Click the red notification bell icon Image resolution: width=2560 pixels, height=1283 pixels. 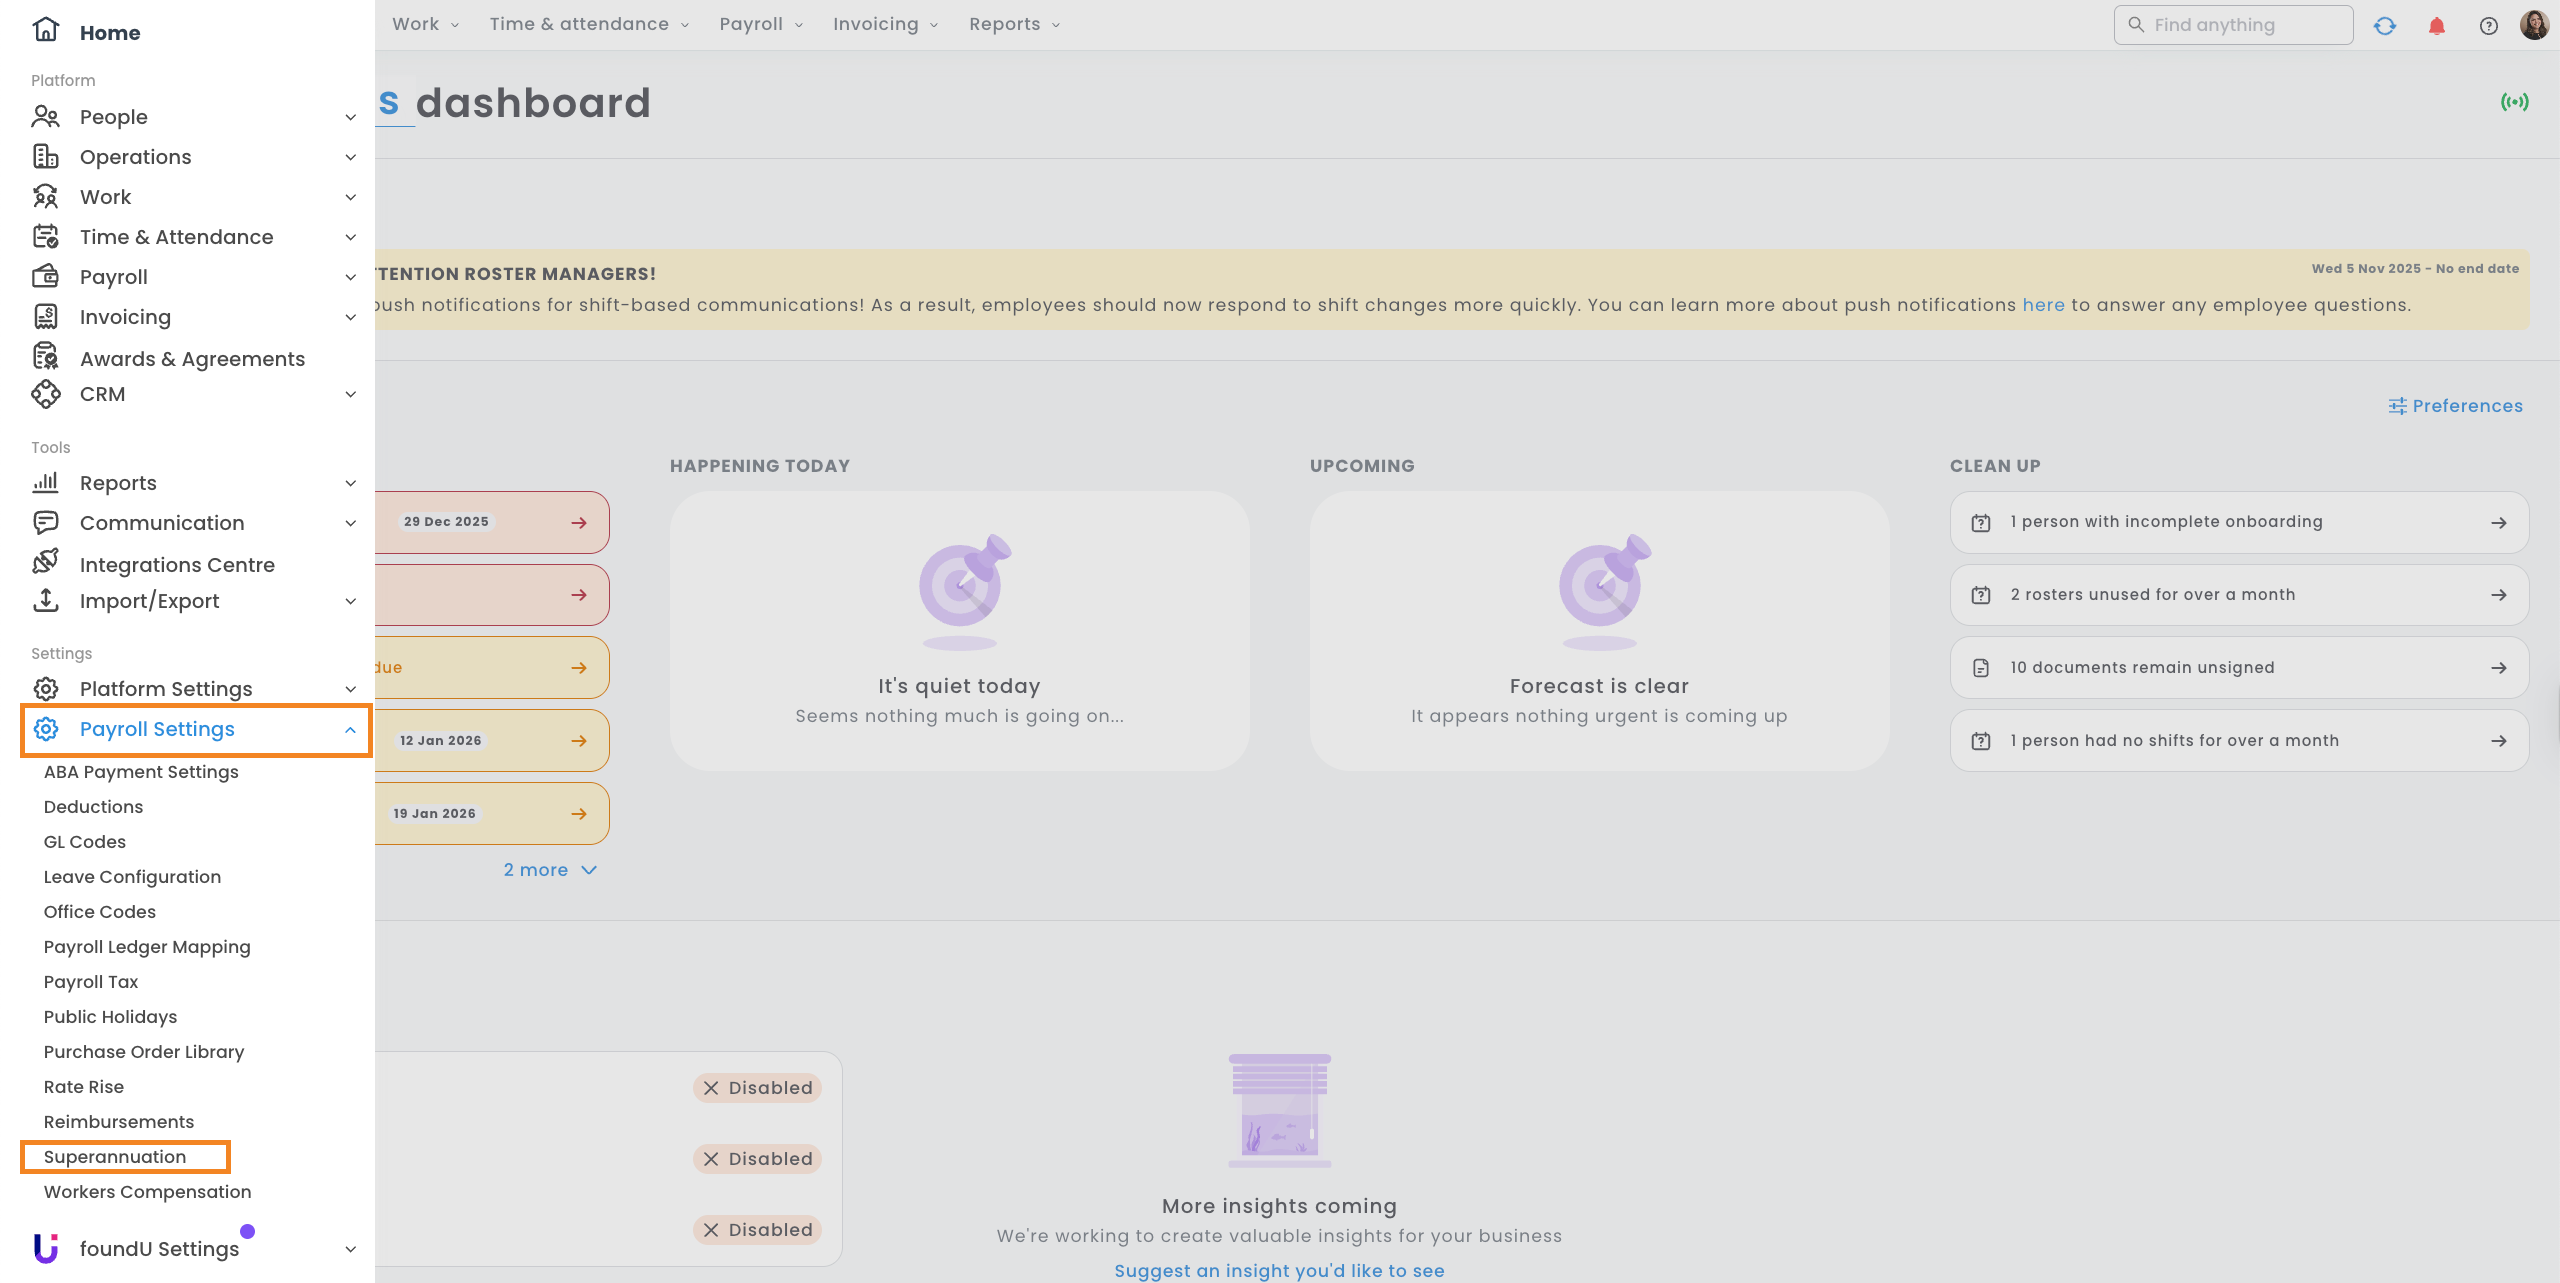(x=2436, y=26)
